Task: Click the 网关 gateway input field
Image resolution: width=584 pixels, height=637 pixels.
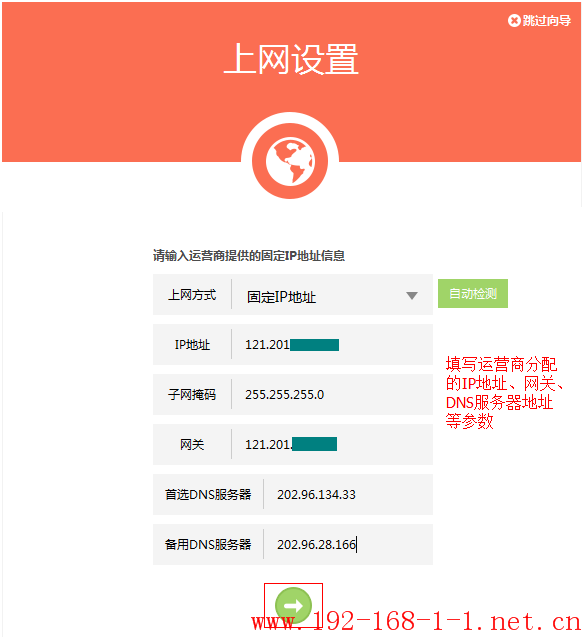Action: (332, 444)
